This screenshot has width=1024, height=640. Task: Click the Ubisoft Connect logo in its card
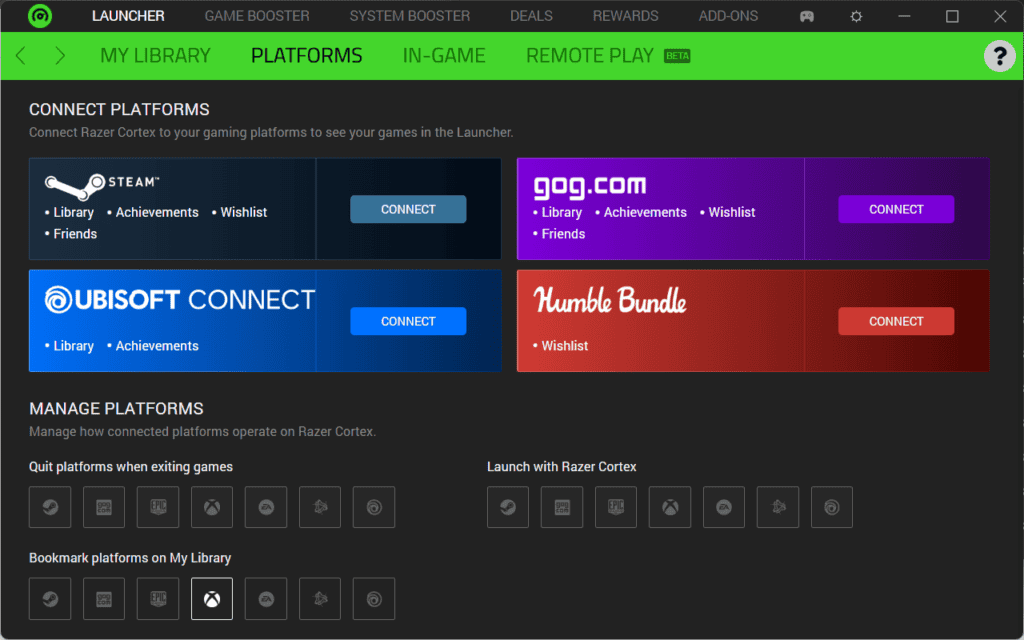coord(180,300)
